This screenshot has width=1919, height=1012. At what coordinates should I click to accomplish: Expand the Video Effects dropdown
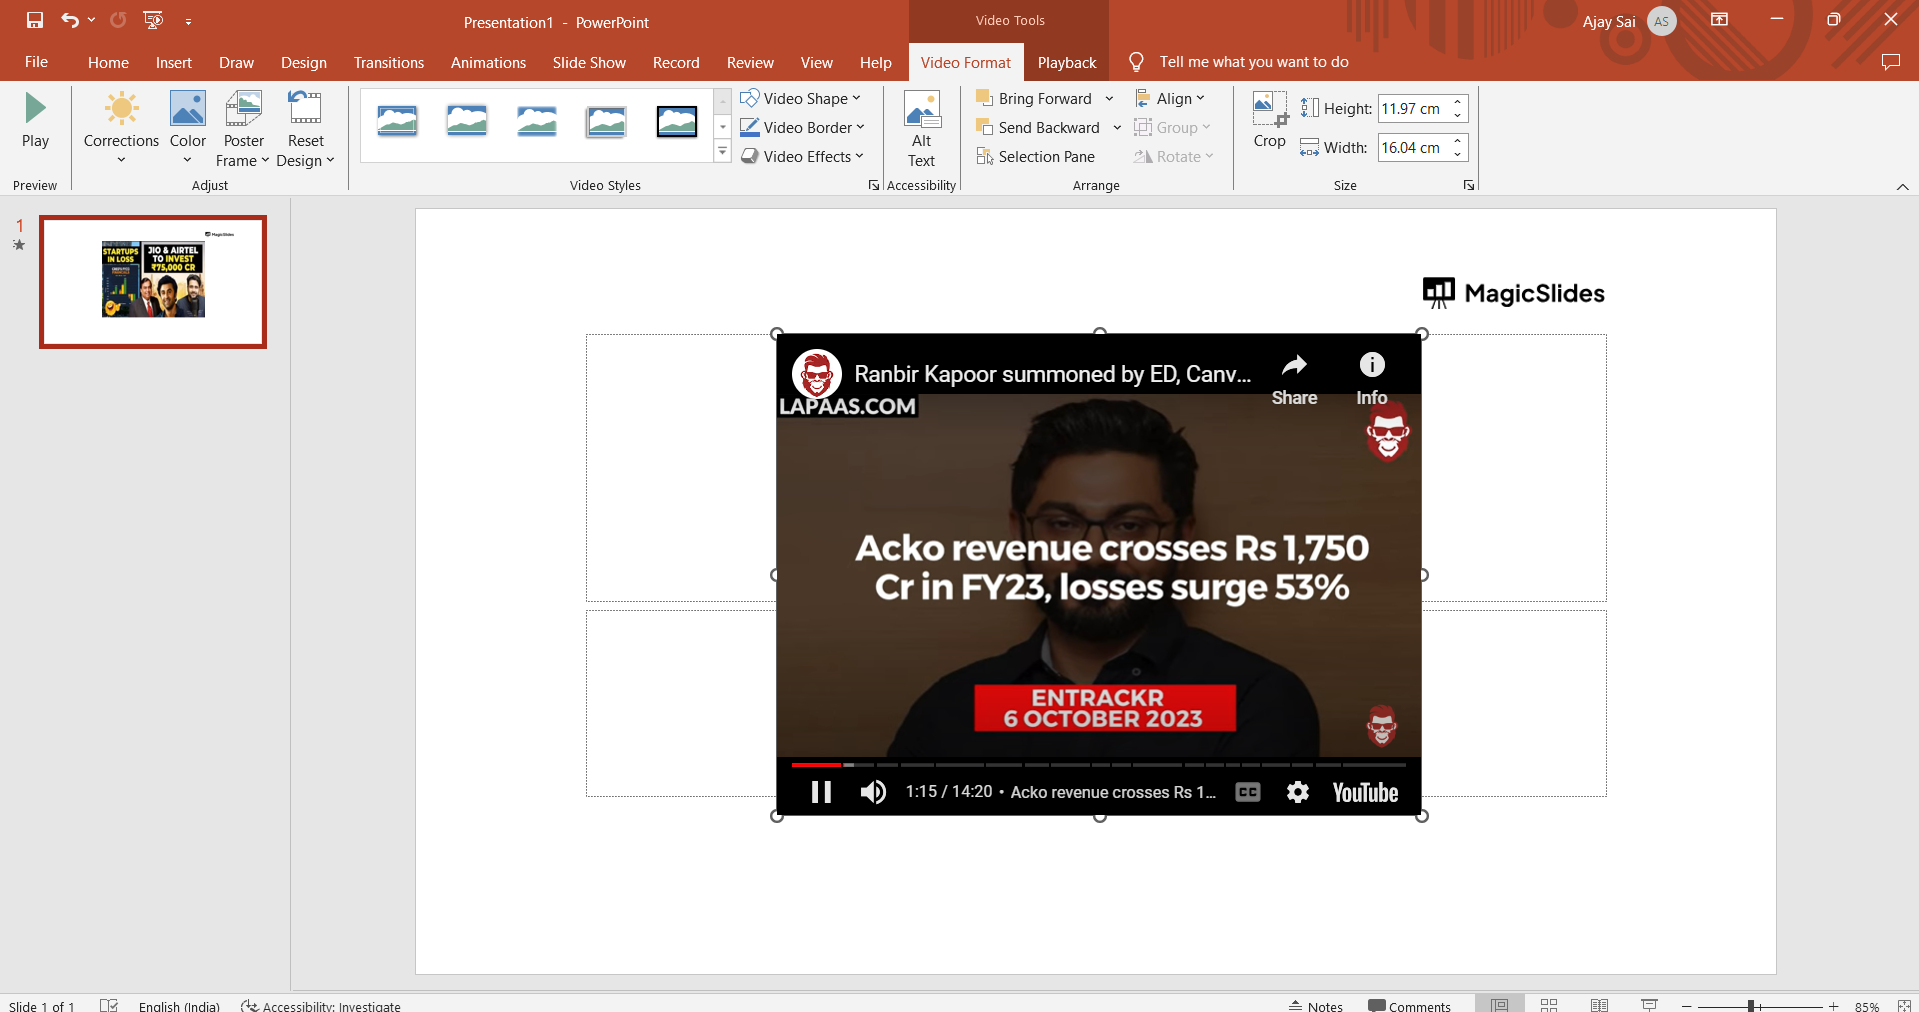click(802, 157)
